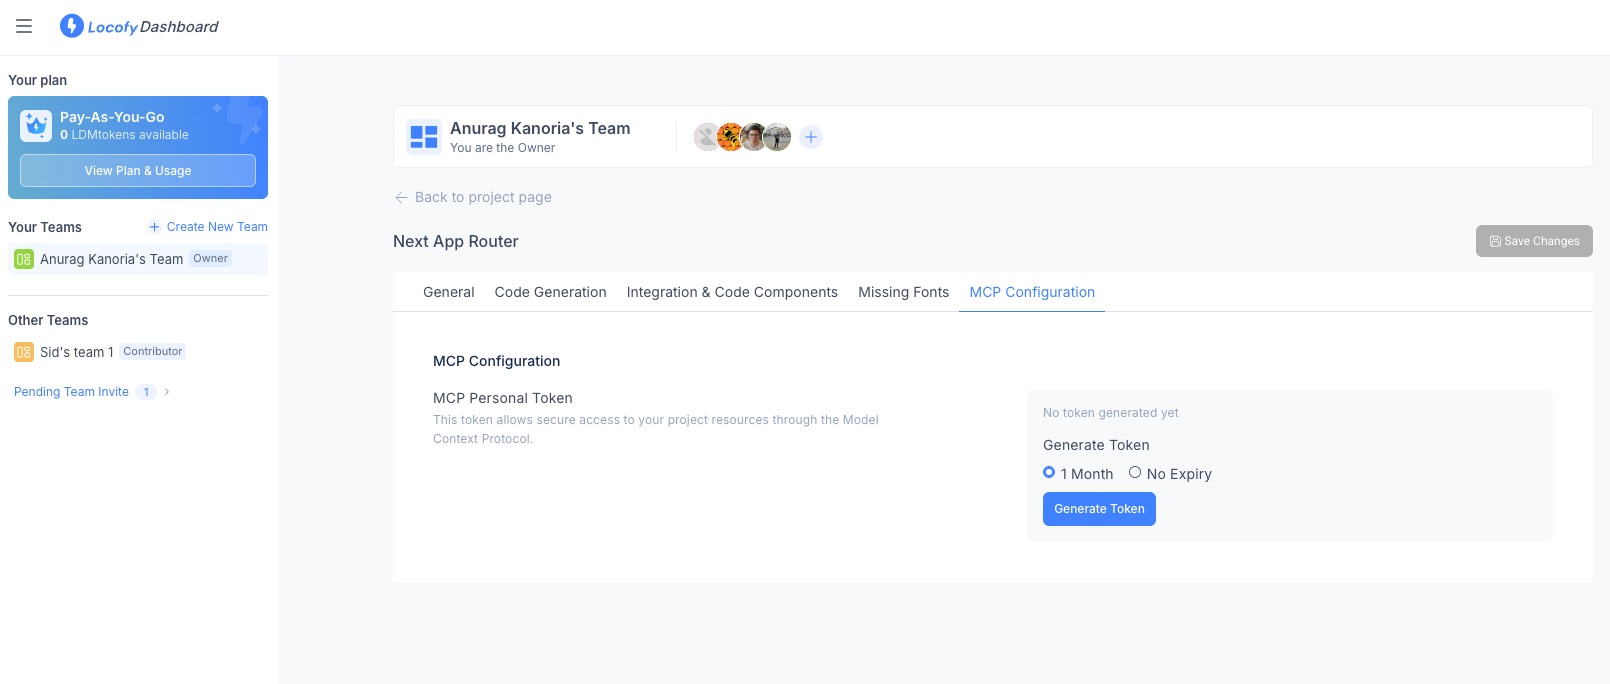Open the Integration & Code Components tab
This screenshot has width=1610, height=684.
pos(732,292)
